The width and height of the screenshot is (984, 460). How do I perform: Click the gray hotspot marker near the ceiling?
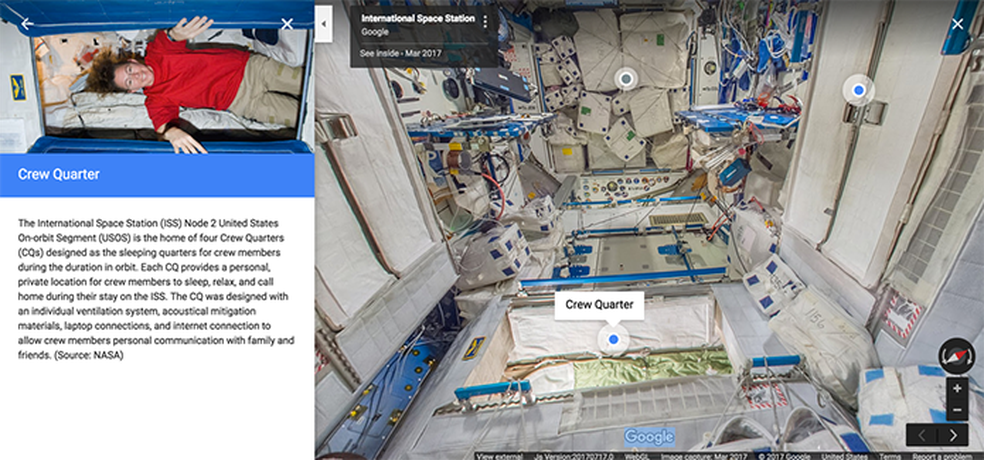pyautogui.click(x=626, y=78)
